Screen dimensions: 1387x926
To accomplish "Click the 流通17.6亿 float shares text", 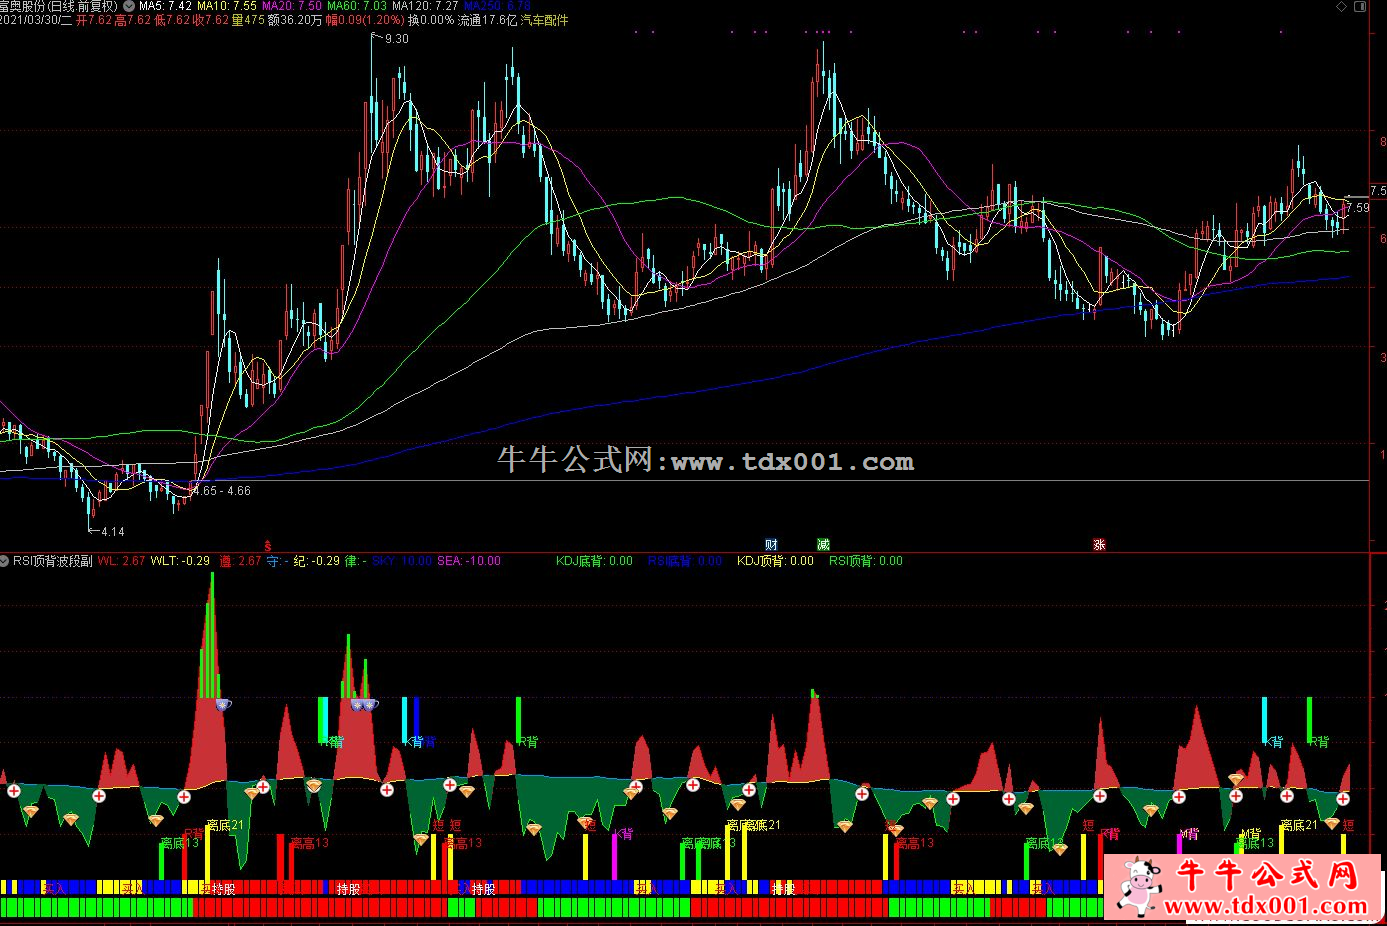I will point(487,20).
